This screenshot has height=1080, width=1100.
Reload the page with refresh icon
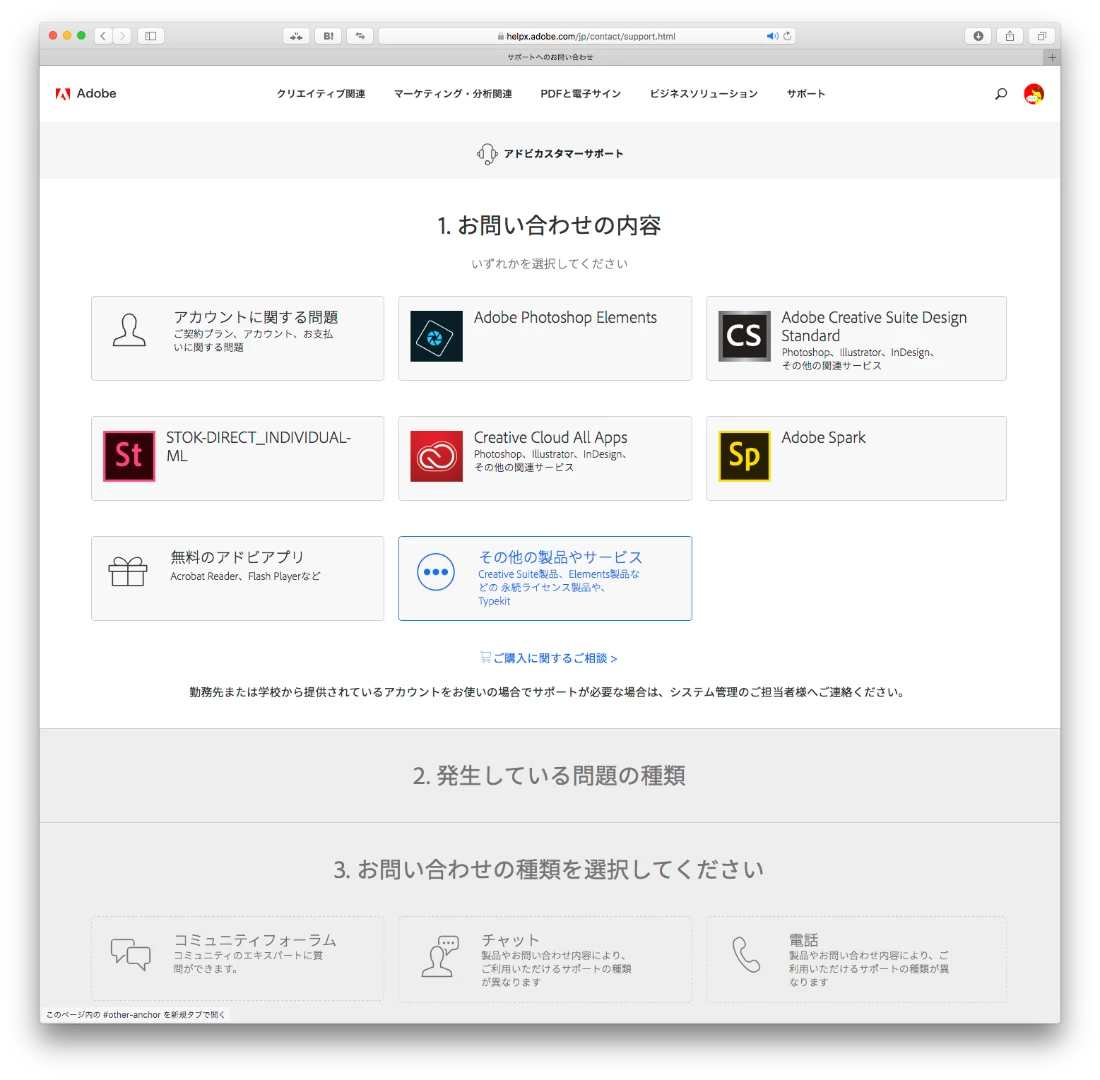tap(787, 36)
